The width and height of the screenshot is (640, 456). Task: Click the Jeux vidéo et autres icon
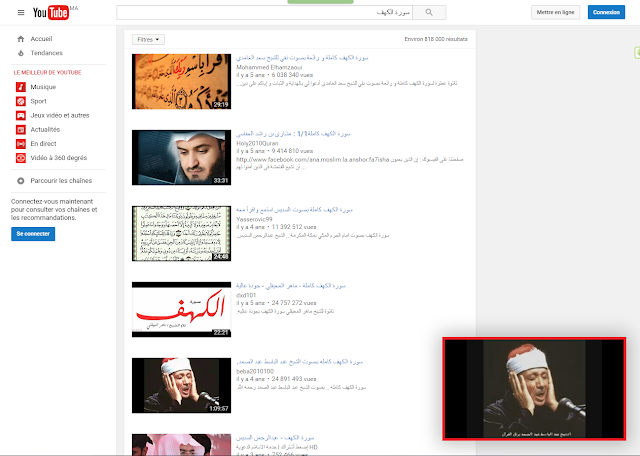click(x=21, y=116)
